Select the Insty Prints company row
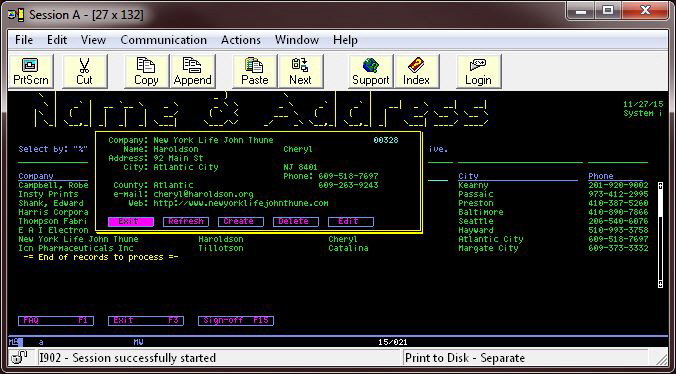 click(x=48, y=194)
